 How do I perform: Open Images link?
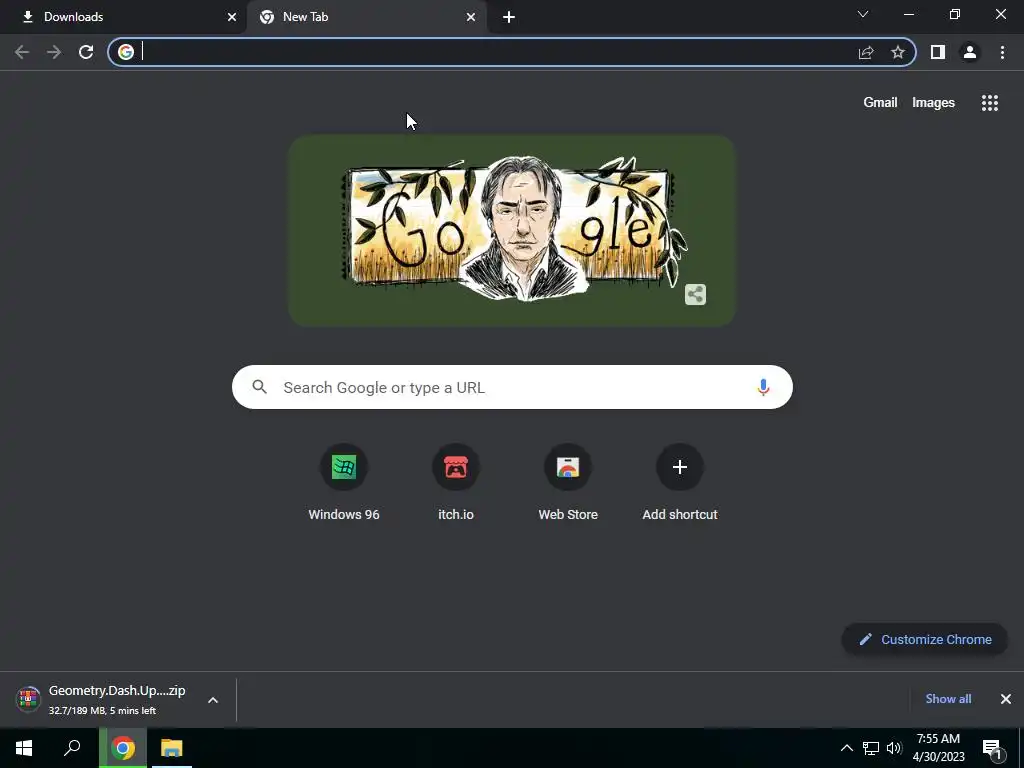[x=933, y=103]
